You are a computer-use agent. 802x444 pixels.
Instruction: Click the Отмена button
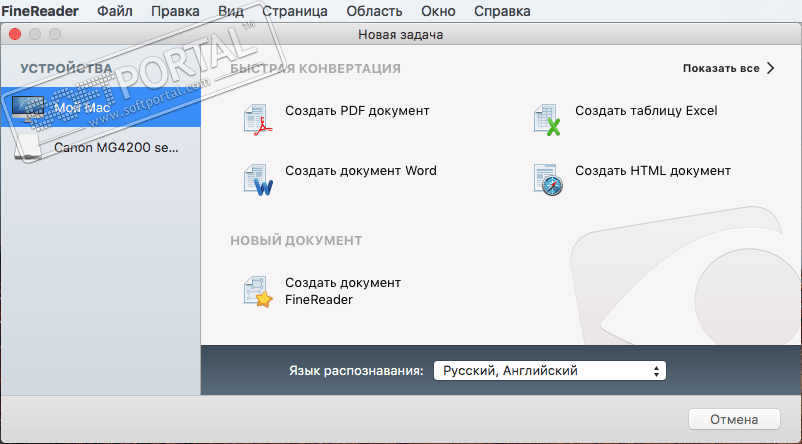tap(734, 419)
